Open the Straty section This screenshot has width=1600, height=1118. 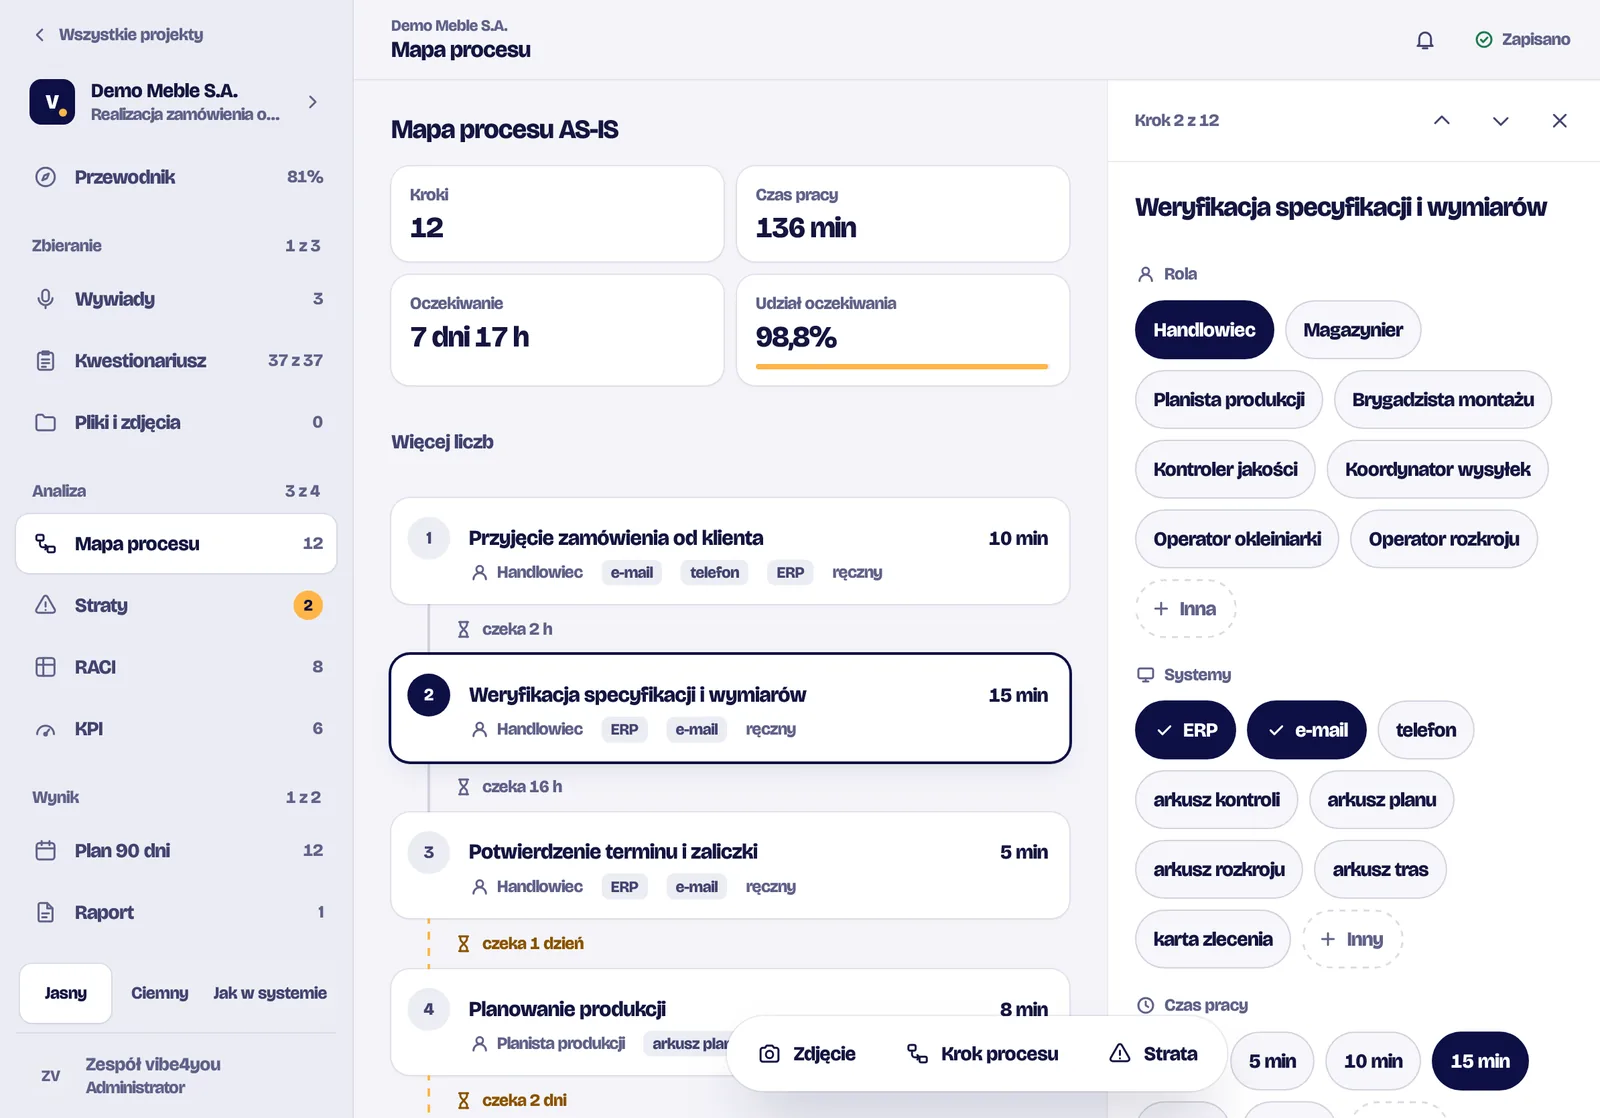(x=176, y=605)
